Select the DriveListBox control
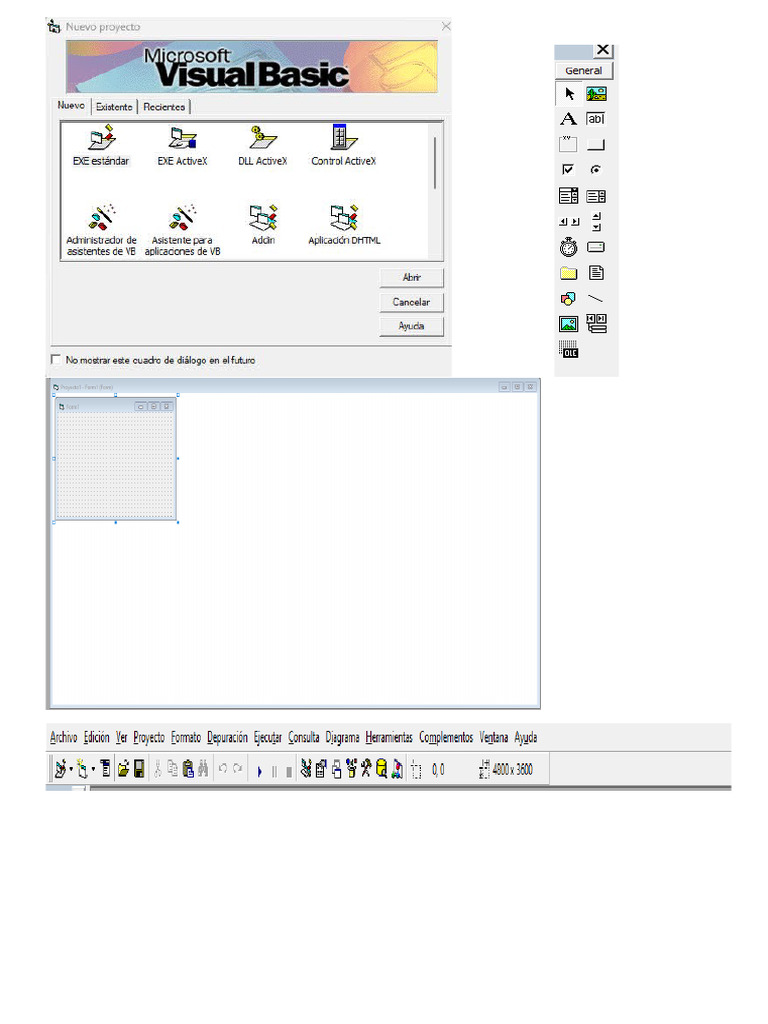The height and width of the screenshot is (1024, 768). [596, 247]
